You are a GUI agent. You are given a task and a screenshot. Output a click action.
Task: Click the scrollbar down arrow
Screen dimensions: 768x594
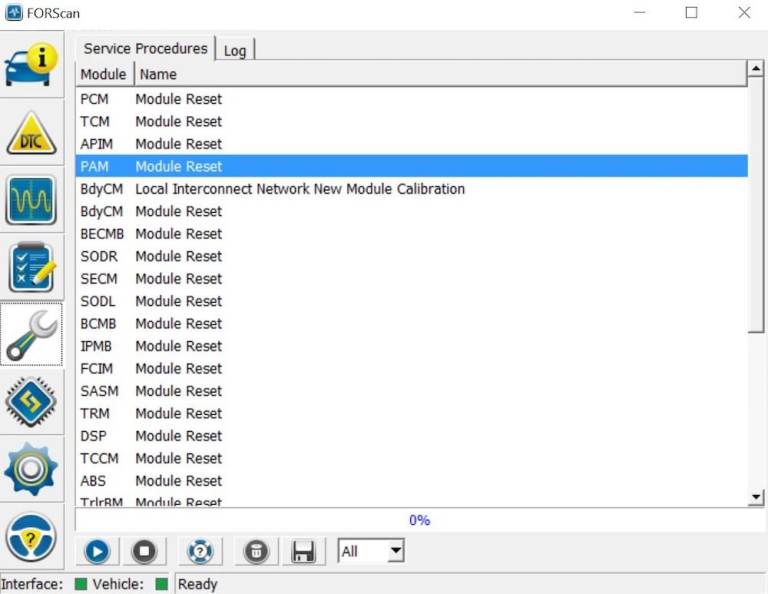coord(756,498)
